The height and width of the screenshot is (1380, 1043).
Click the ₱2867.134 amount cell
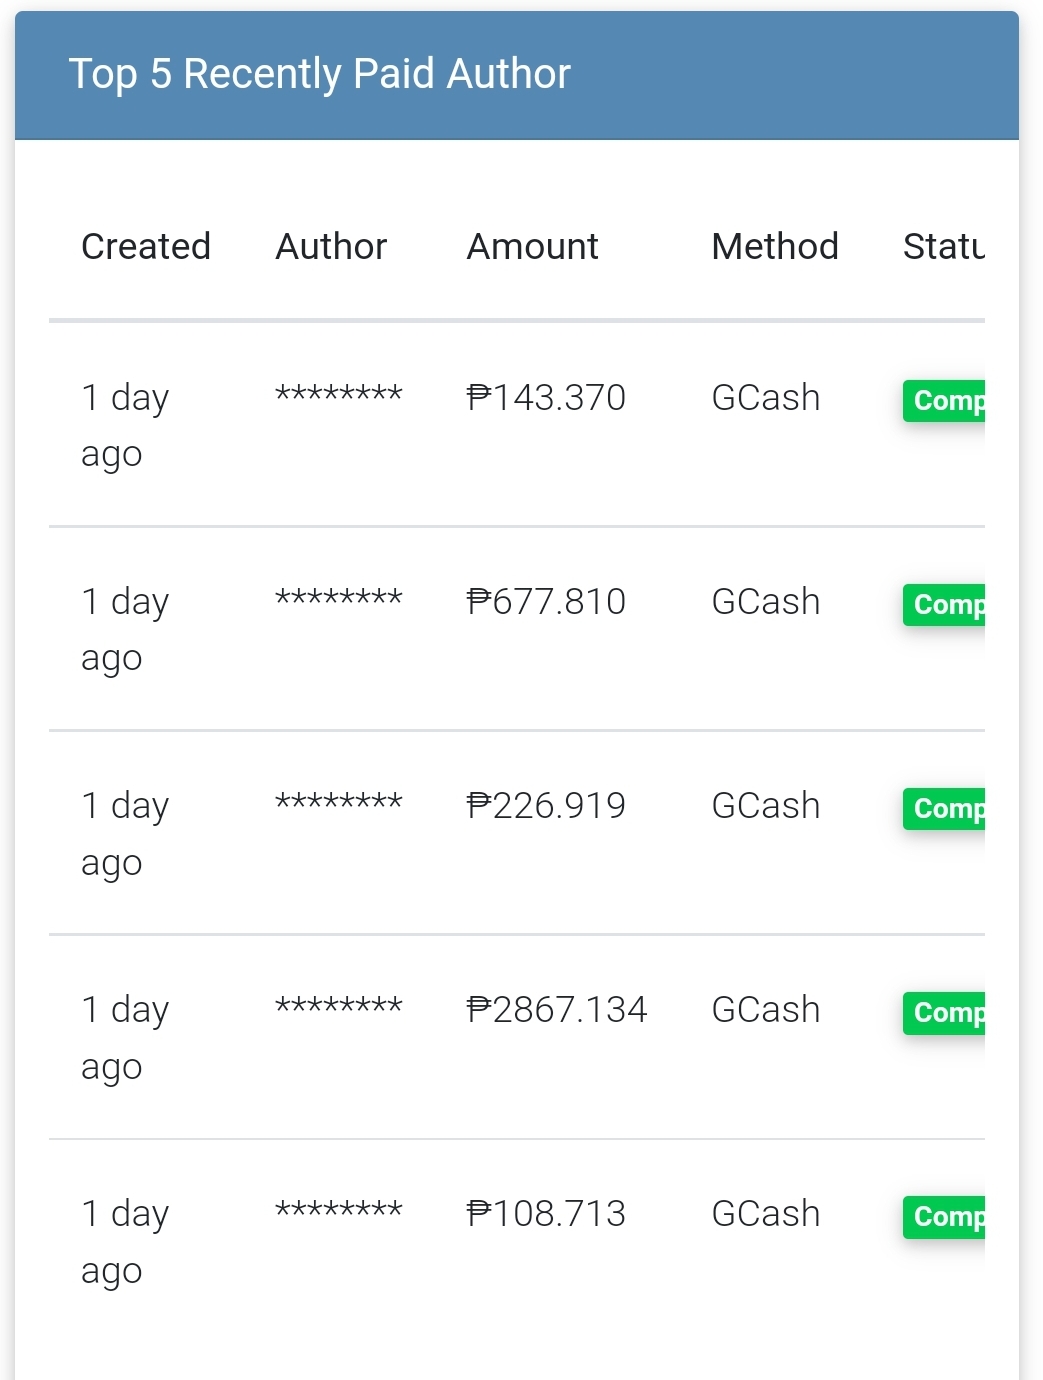tap(557, 1010)
